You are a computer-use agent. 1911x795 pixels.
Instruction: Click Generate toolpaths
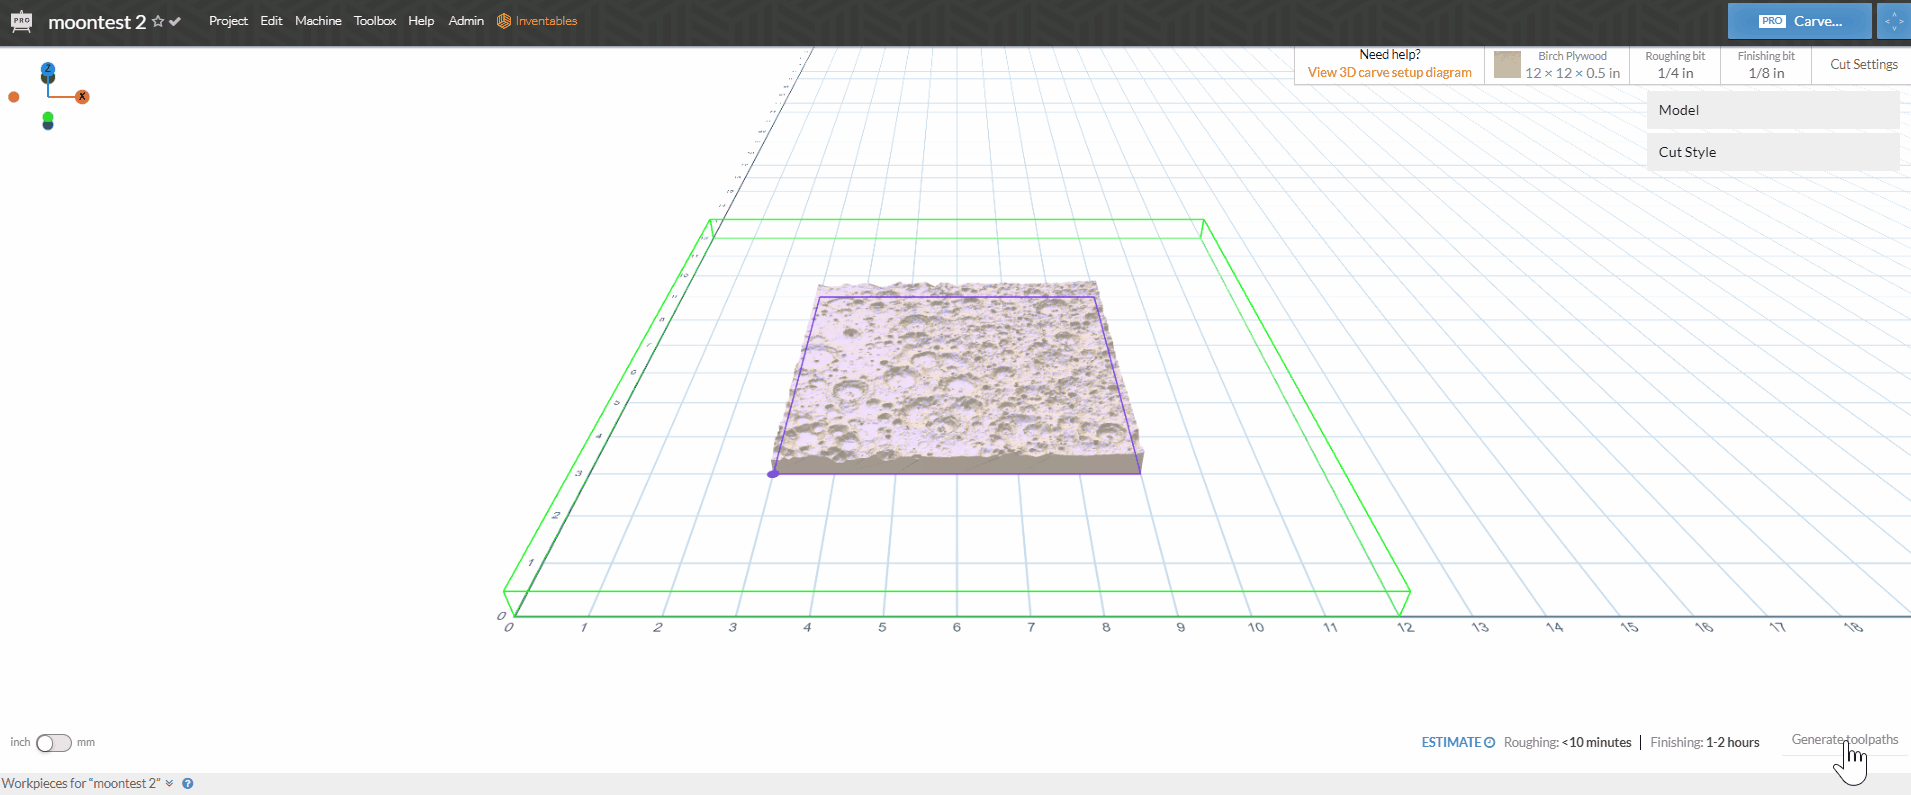[x=1844, y=740]
